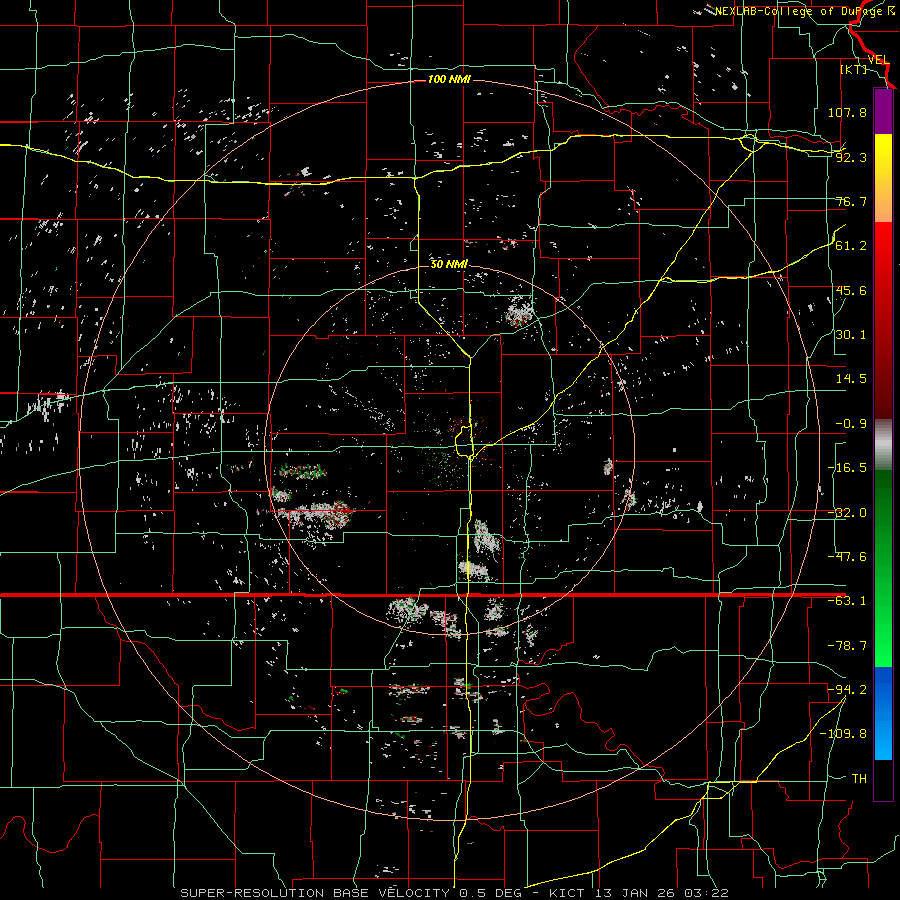Click the Super-Resolution Base Velocity caption
Screen dimensions: 900x900
coord(455,893)
